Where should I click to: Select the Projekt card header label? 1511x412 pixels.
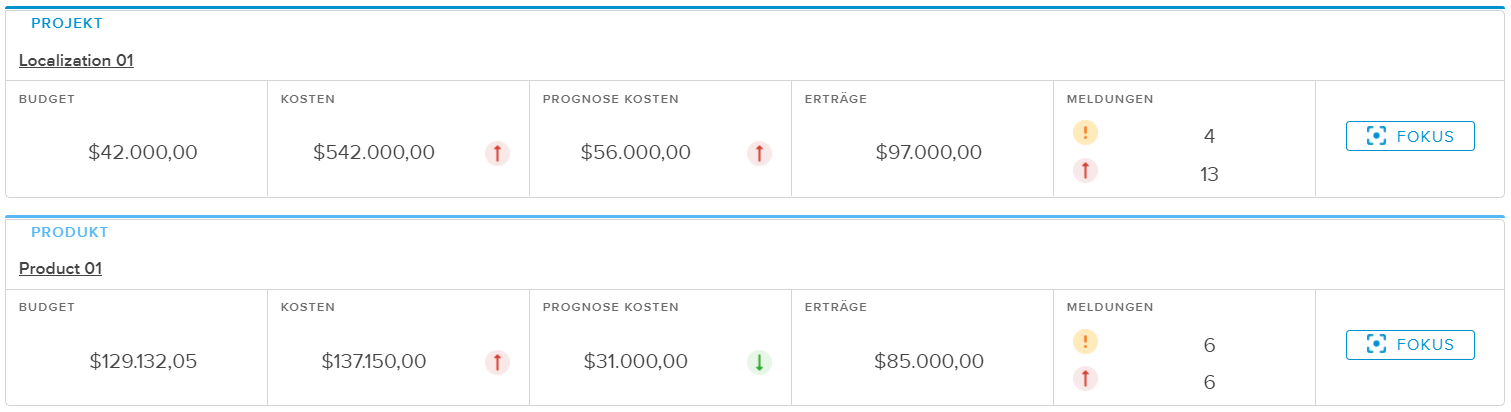[67, 23]
